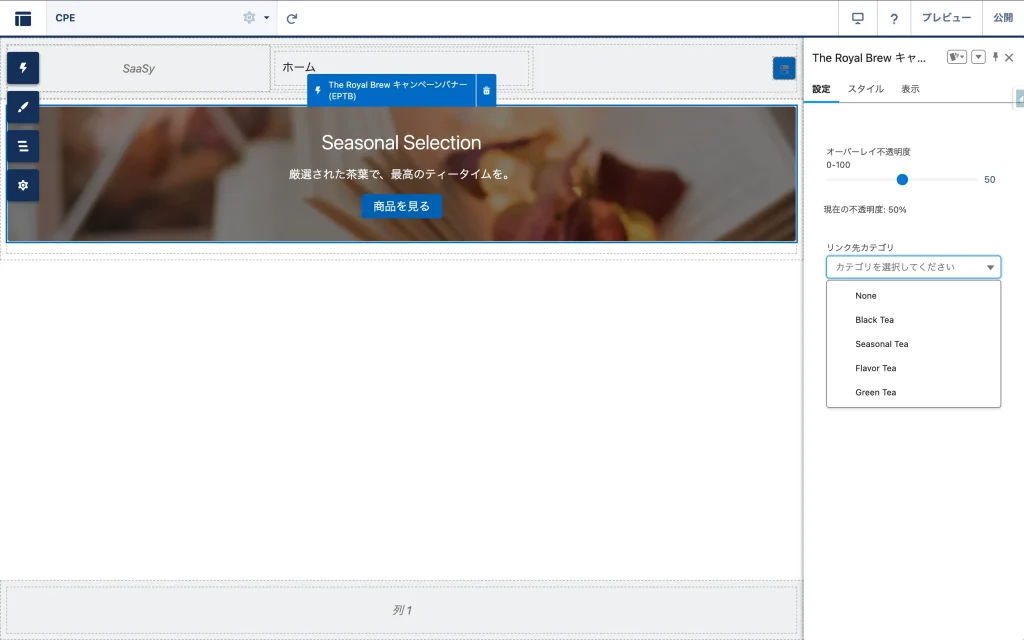Open the Components lightning bolt panel
This screenshot has width=1024, height=640.
point(23,68)
